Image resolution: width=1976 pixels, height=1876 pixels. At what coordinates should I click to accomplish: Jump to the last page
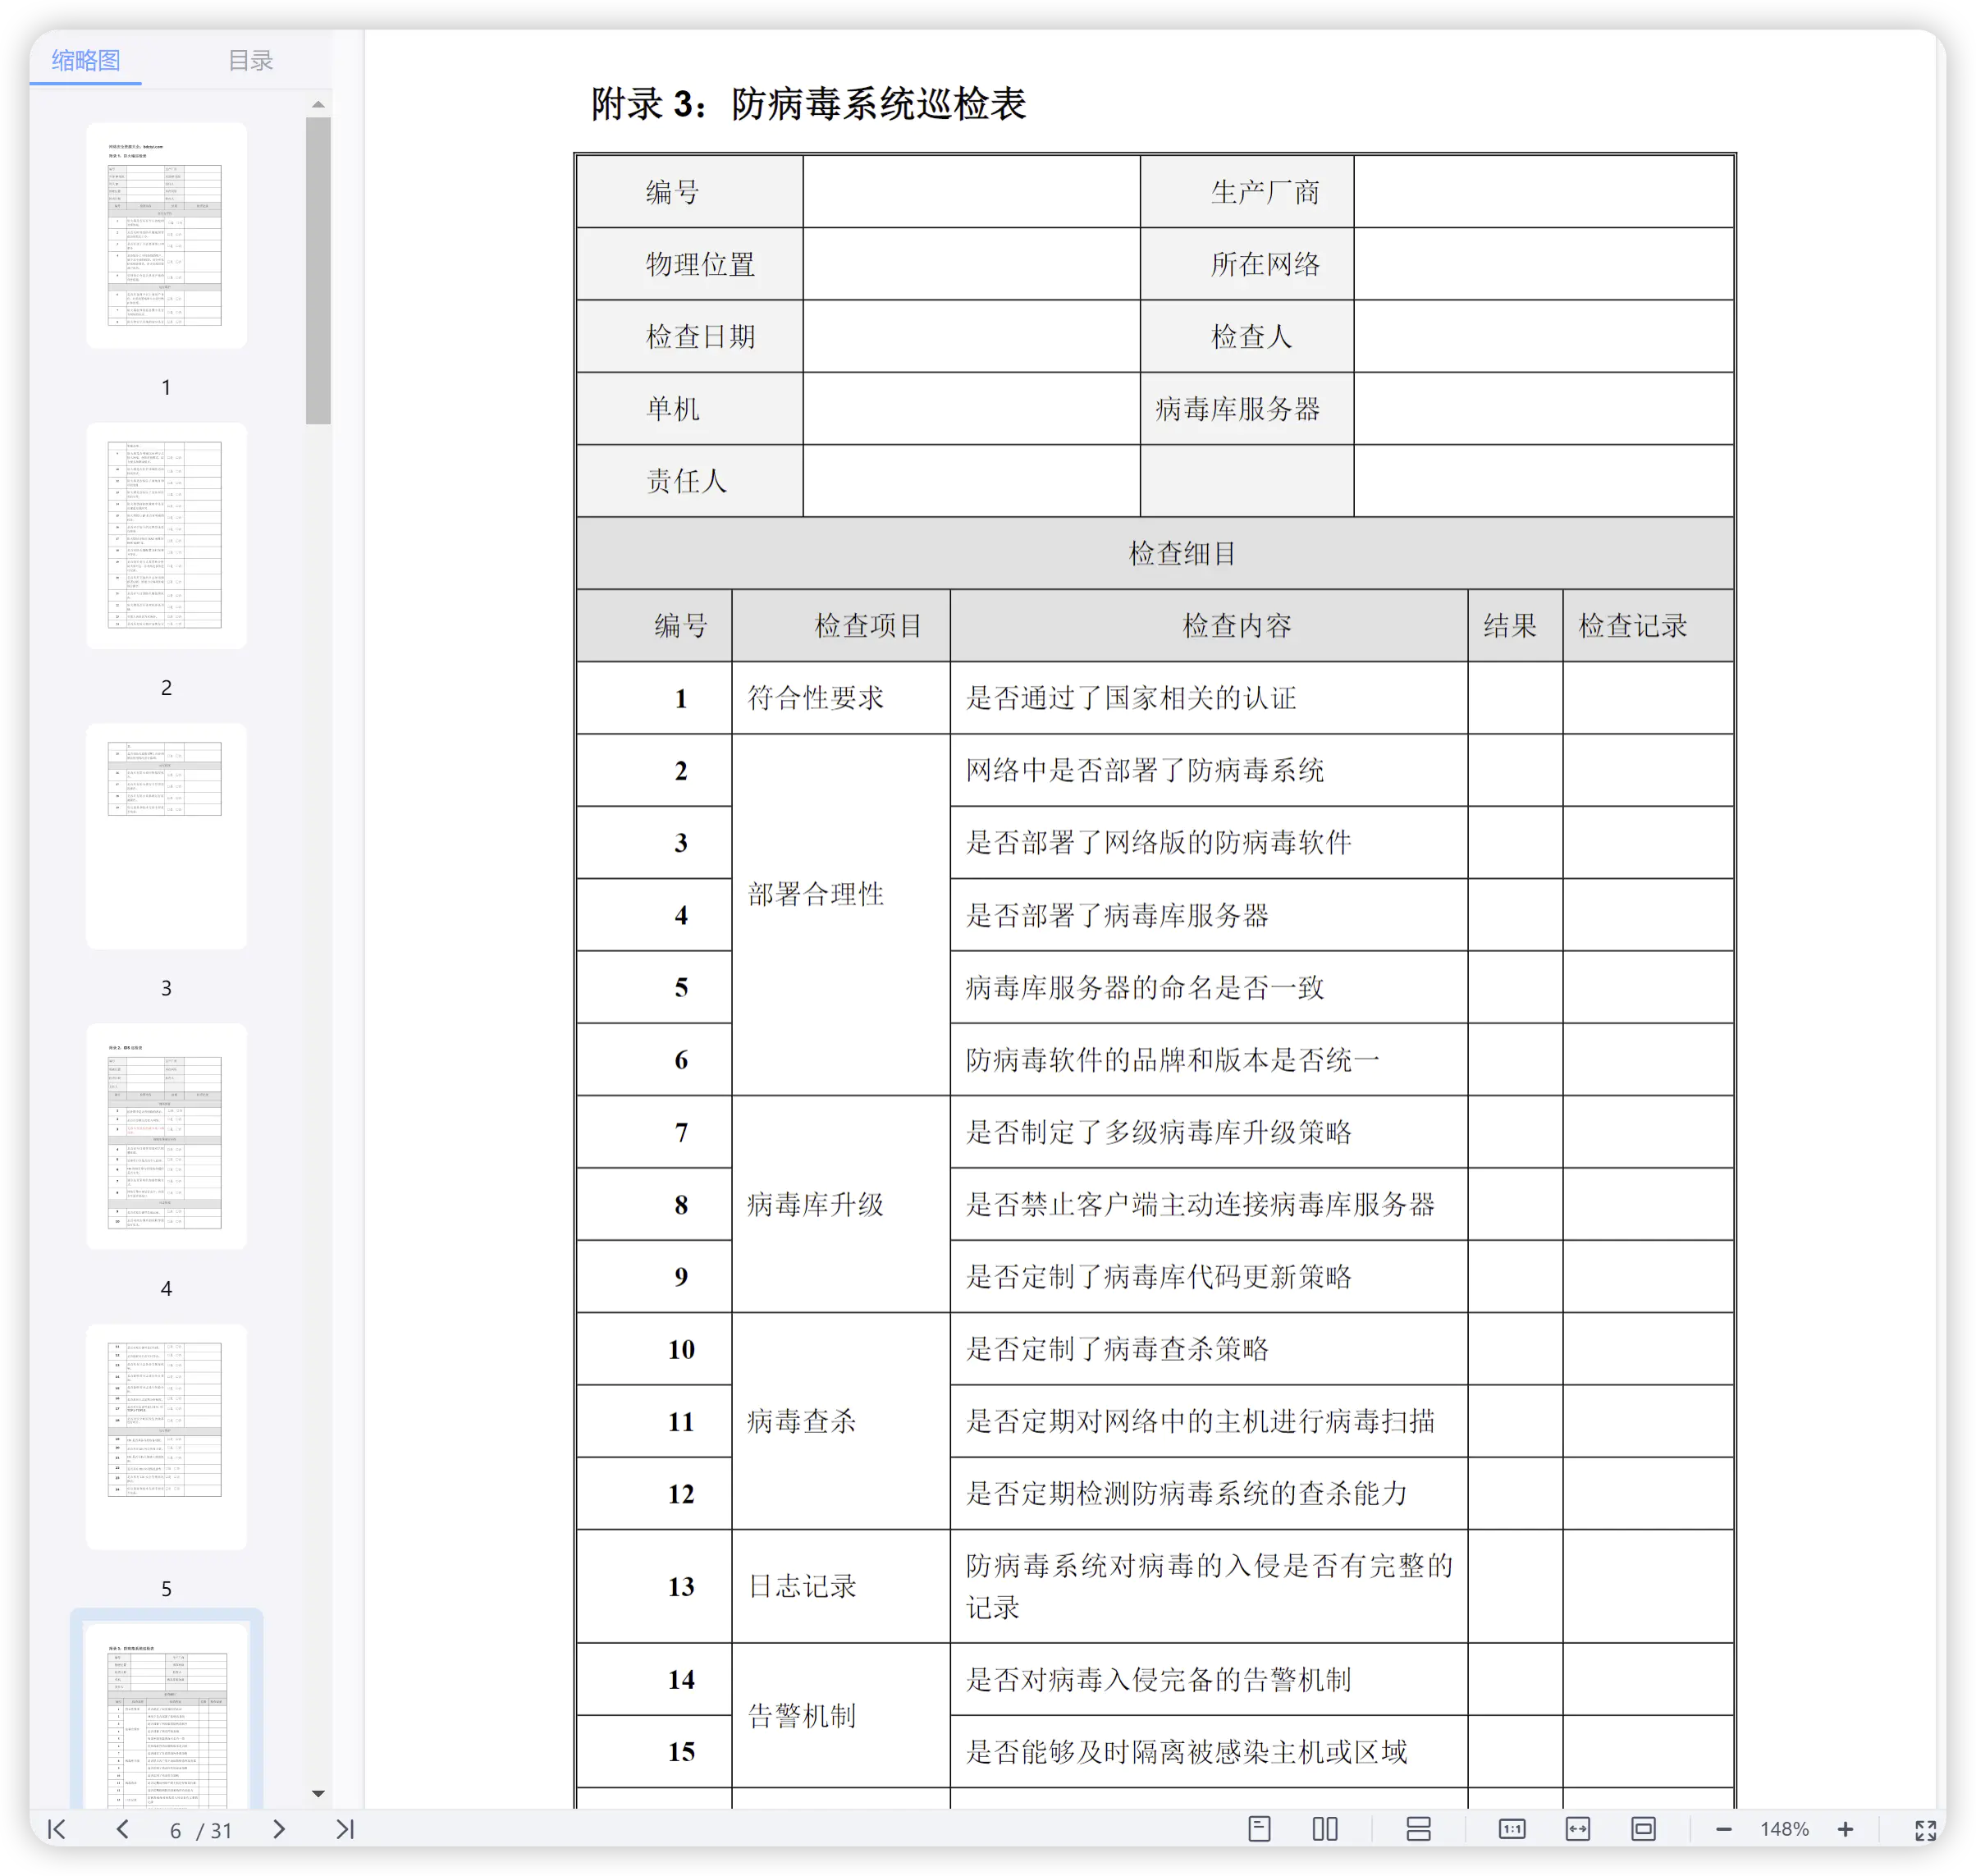[345, 1829]
